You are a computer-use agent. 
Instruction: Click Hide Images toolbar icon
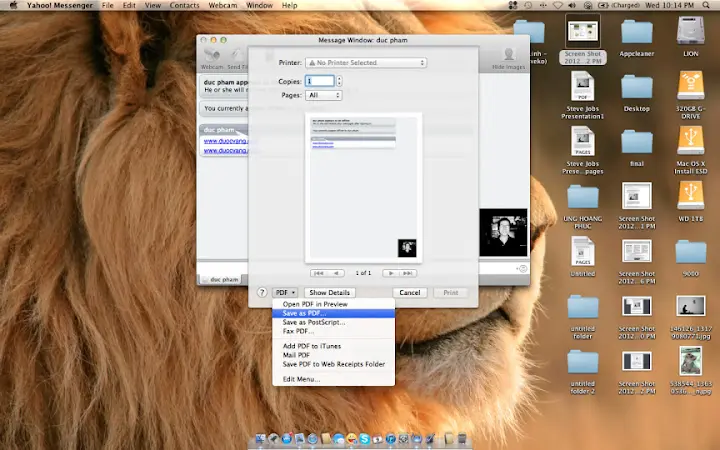pos(509,56)
